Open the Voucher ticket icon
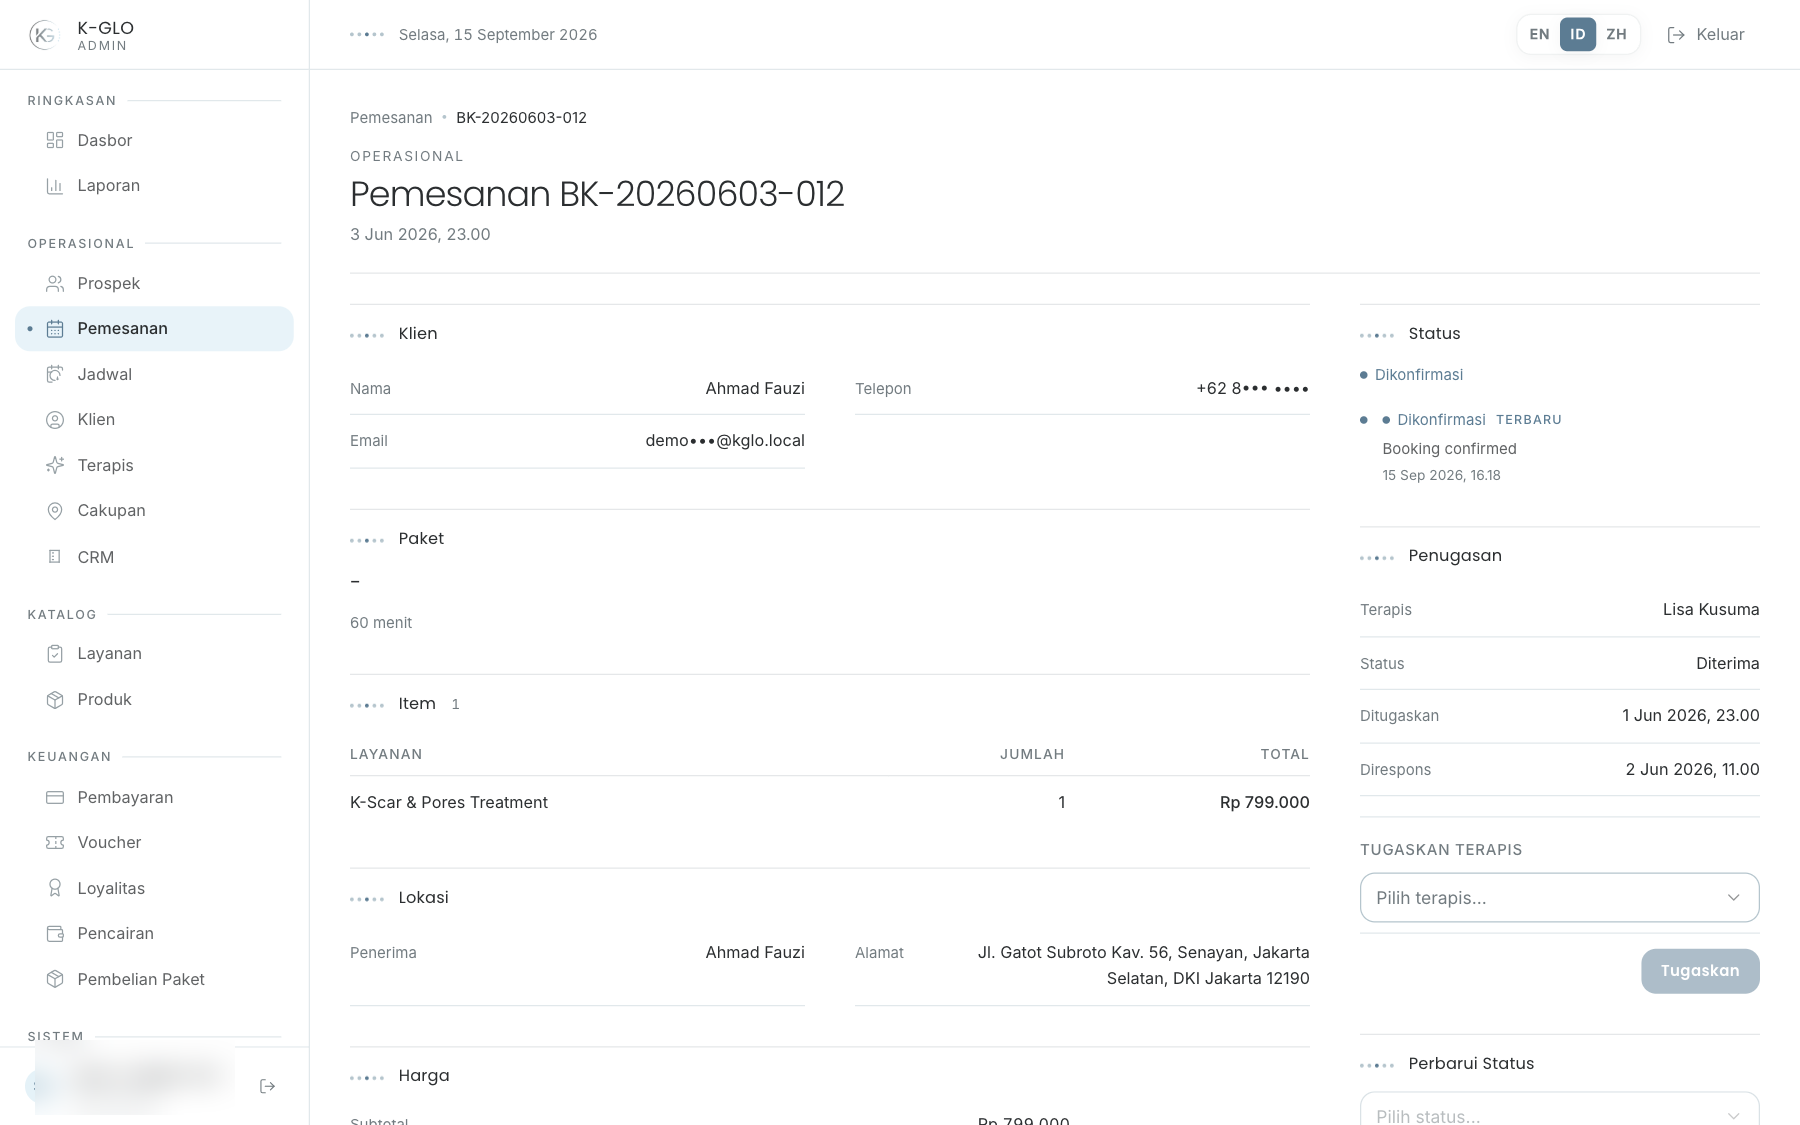This screenshot has height=1125, width=1800. point(55,843)
